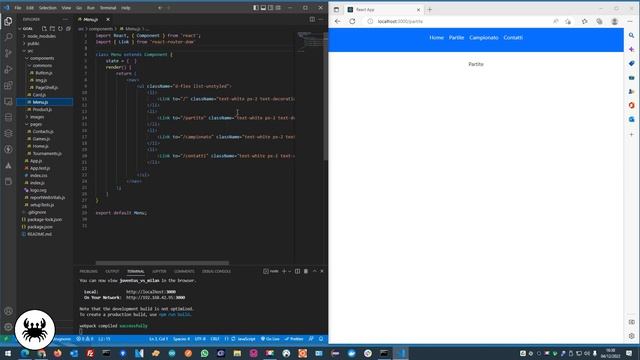The width and height of the screenshot is (640, 360).
Task: Open the Help menu
Action: click(126, 8)
